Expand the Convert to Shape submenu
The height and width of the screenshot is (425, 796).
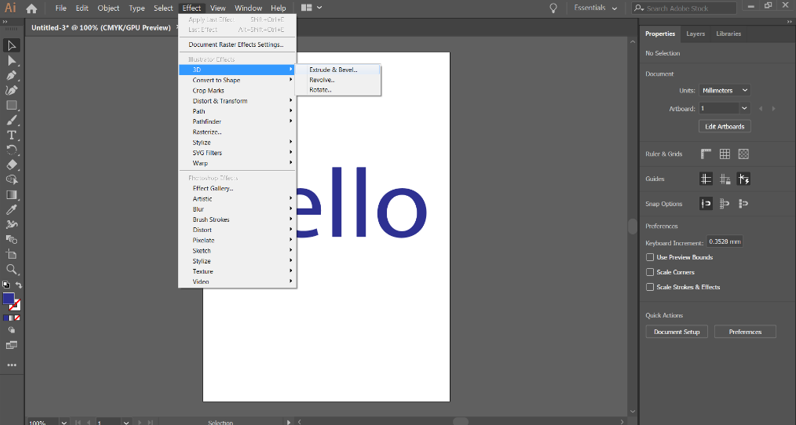(237, 80)
